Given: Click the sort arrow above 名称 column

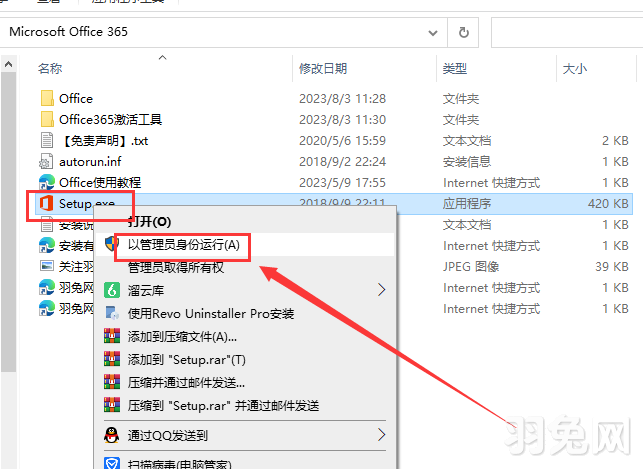Looking at the screenshot, I should [x=162, y=57].
